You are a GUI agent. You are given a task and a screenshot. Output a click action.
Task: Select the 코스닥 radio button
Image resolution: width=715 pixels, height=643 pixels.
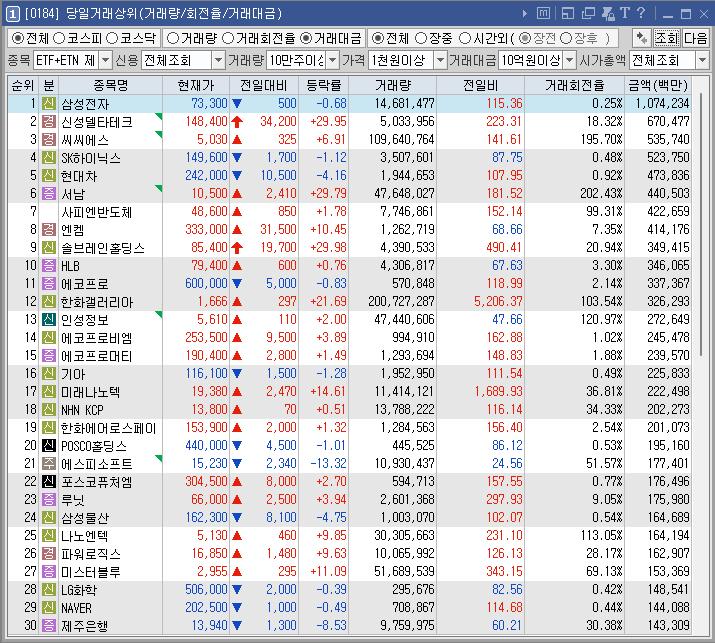pos(112,38)
